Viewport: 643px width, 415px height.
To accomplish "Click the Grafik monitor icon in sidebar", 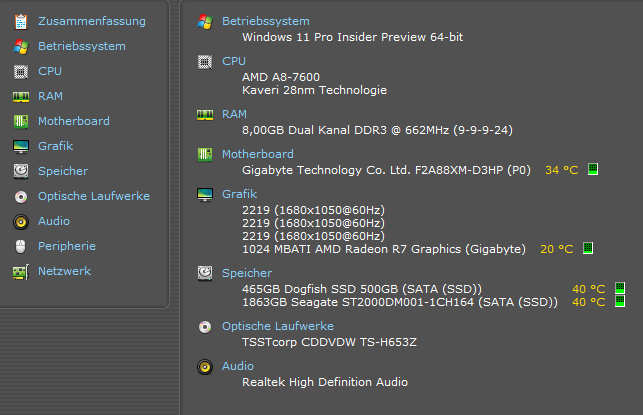I will pos(20,146).
